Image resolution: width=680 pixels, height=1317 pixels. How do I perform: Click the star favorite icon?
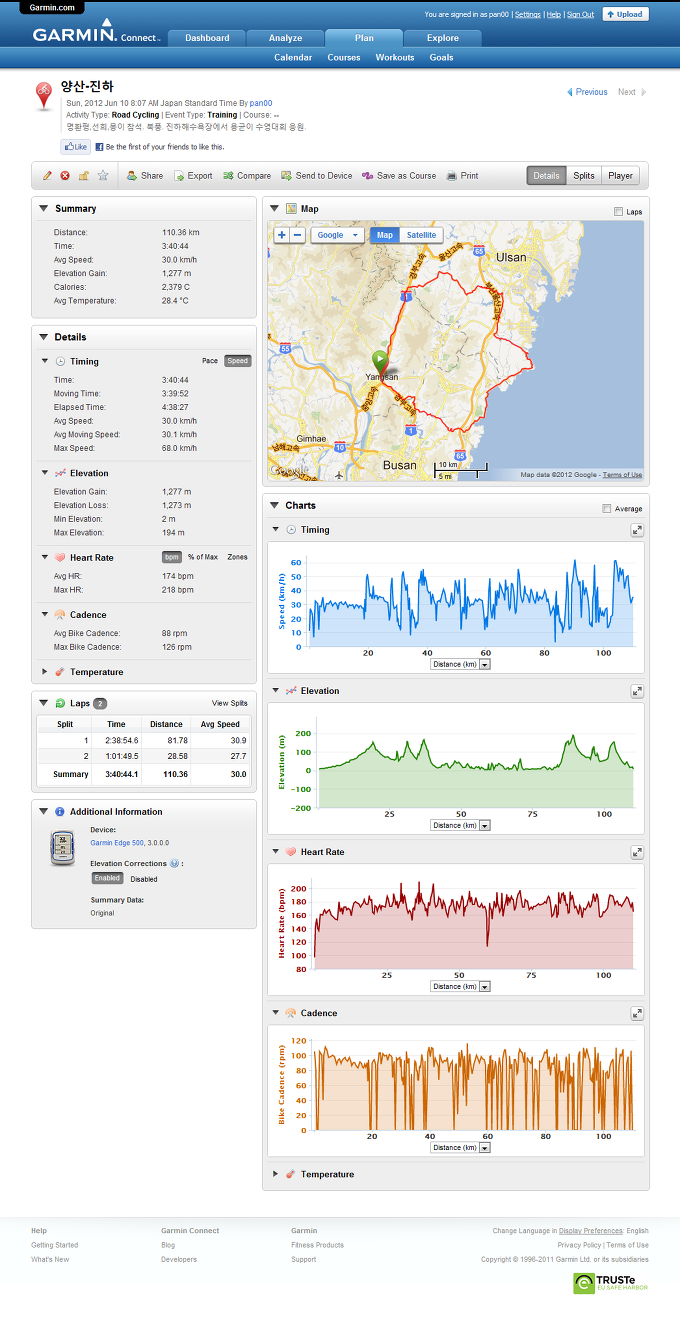point(103,176)
